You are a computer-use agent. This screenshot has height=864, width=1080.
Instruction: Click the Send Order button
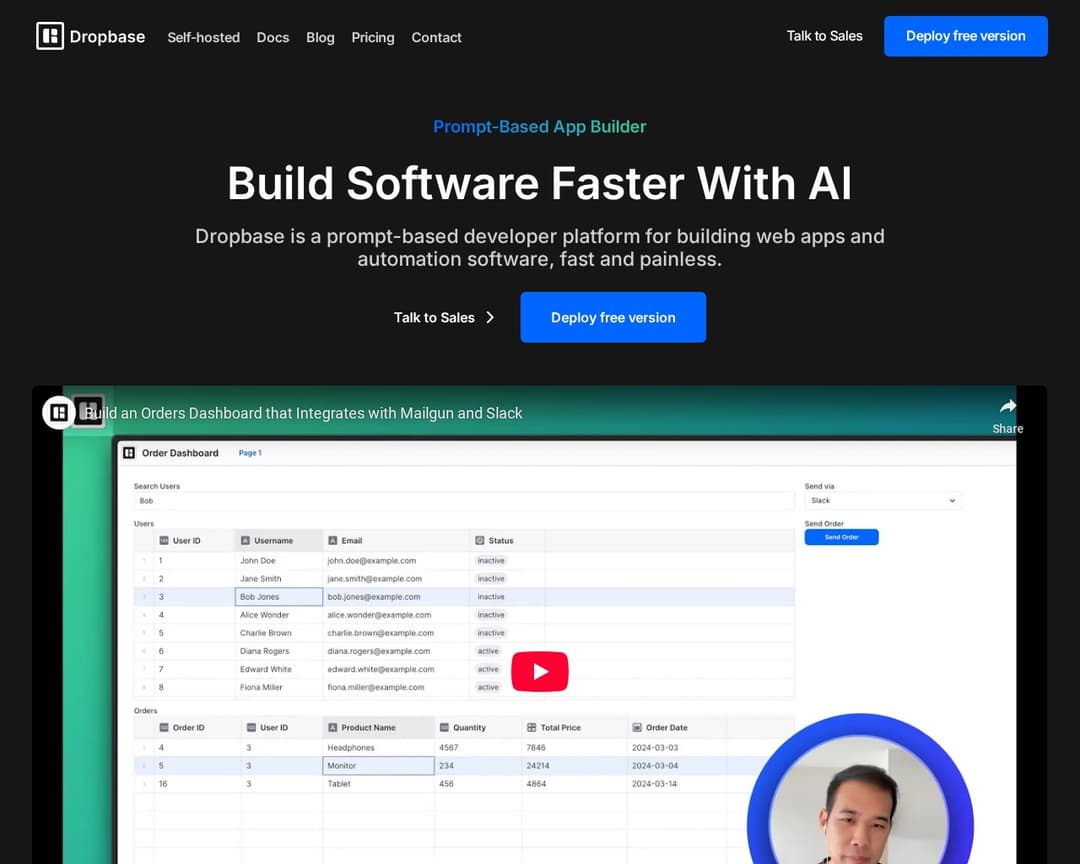click(841, 537)
